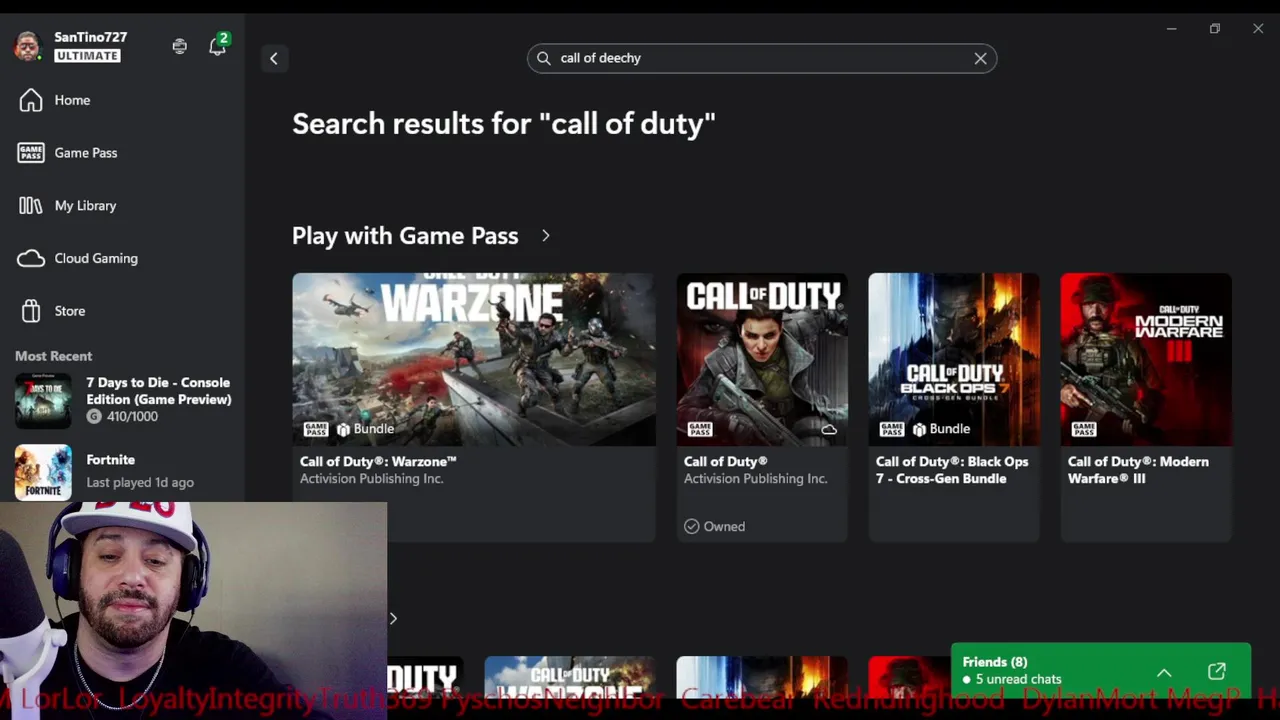The width and height of the screenshot is (1280, 720).
Task: Click the search magnifier icon
Action: click(x=544, y=58)
